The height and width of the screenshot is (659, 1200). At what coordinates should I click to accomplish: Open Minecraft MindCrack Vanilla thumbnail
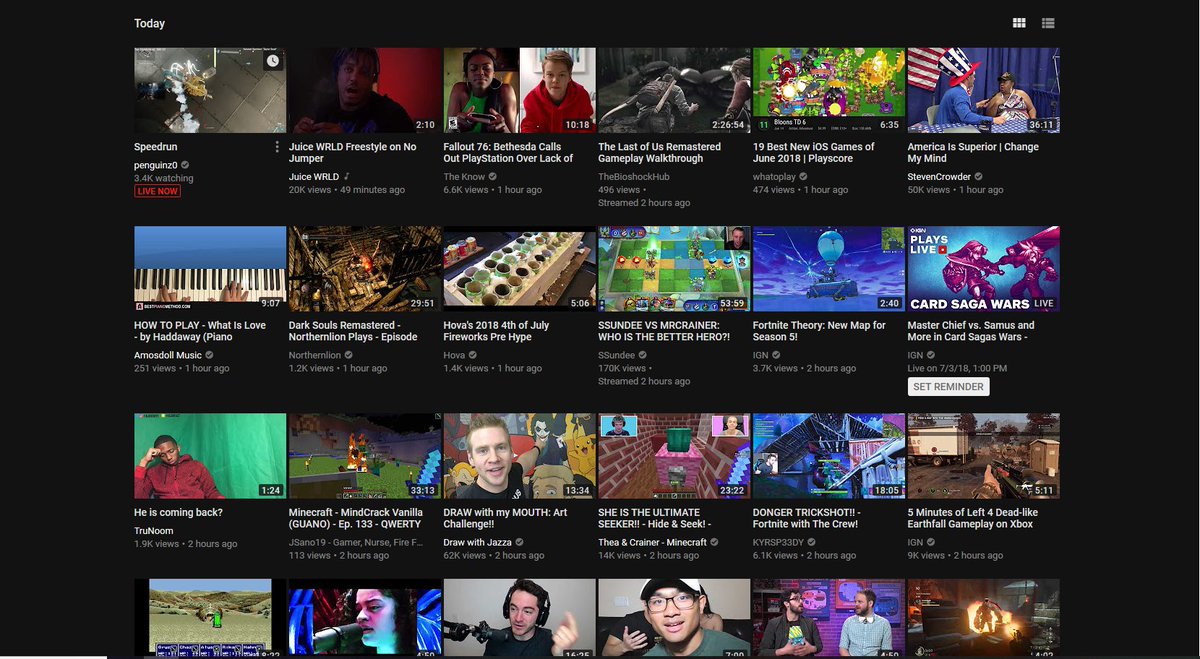(364, 456)
